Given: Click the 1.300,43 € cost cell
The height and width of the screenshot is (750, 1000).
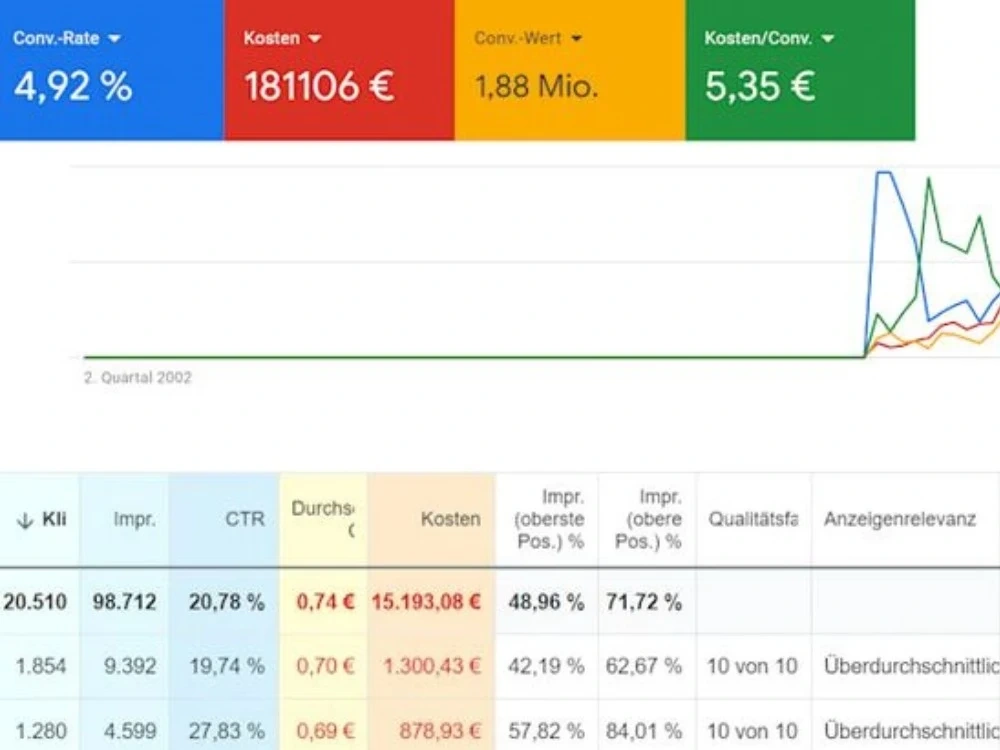Looking at the screenshot, I should pyautogui.click(x=432, y=666).
